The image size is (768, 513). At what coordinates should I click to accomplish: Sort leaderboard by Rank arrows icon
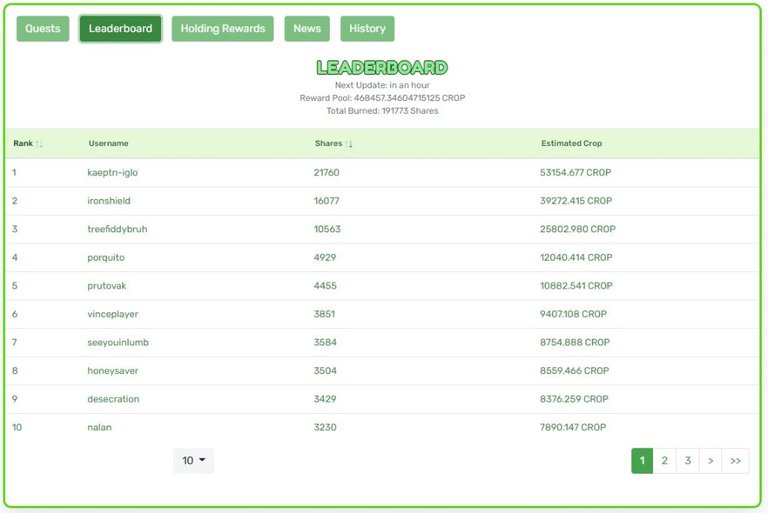tap(39, 144)
